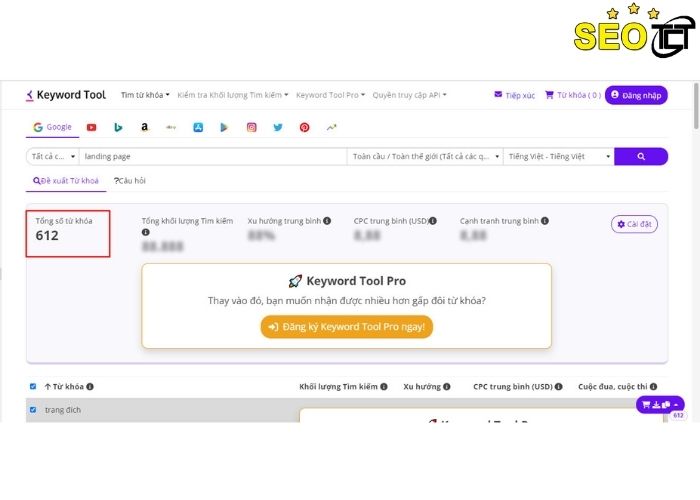Select the Google source tab
This screenshot has height=500, width=700.
[52, 127]
